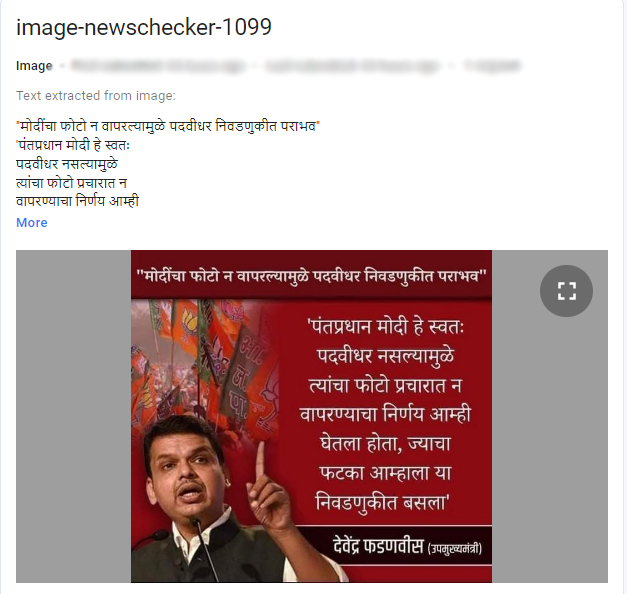Select extracted line वापरण्याचा निर्णय आम्ही

(x=78, y=201)
